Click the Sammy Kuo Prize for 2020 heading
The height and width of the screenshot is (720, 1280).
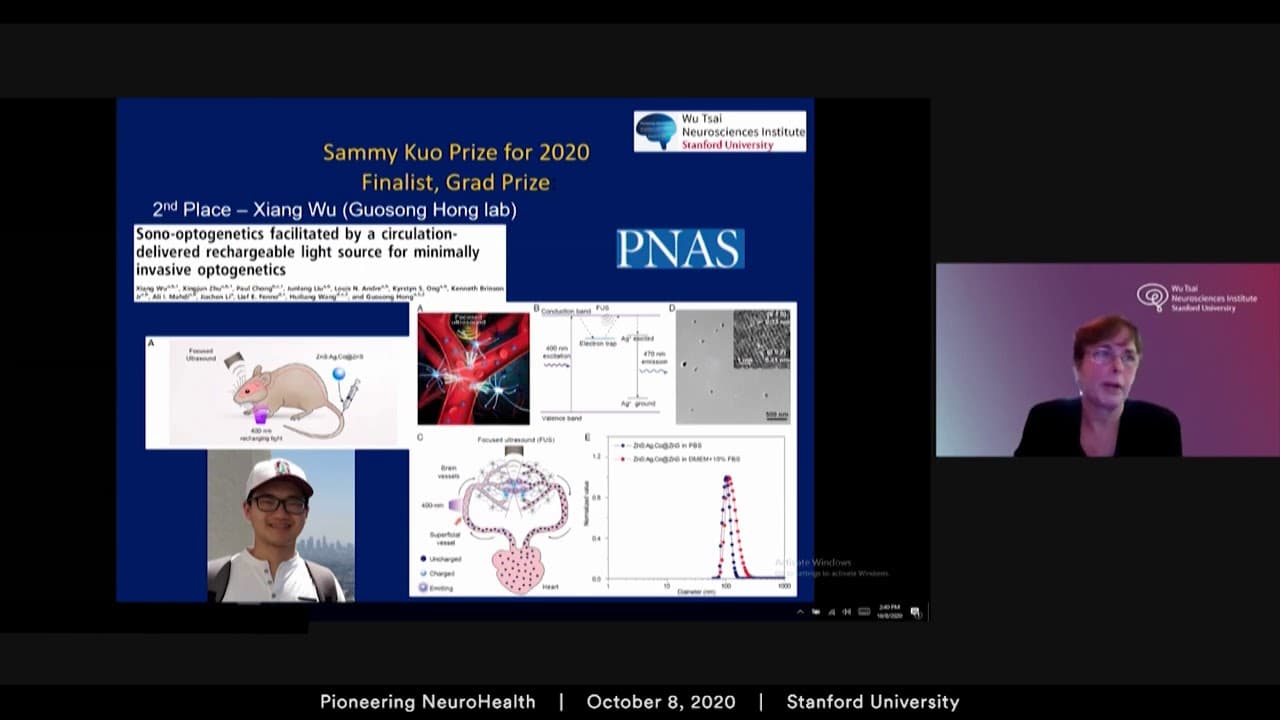456,152
